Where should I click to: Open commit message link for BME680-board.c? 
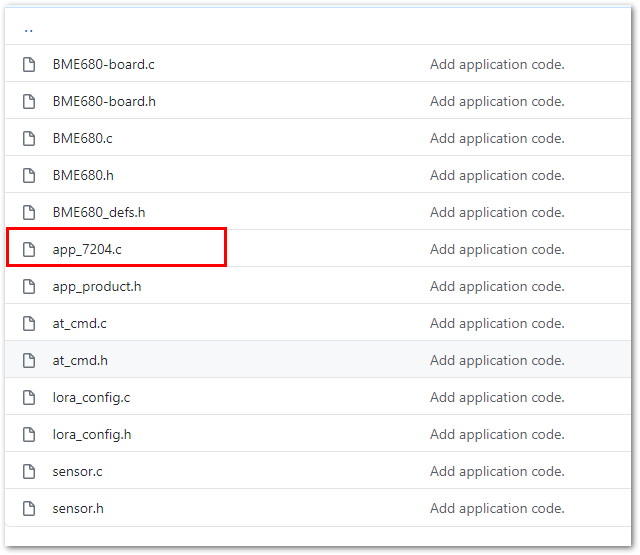tap(497, 64)
